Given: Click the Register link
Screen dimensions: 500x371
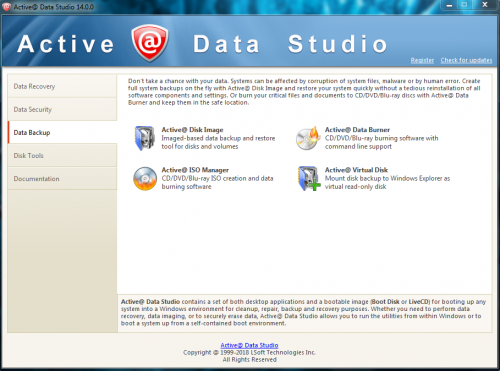Looking at the screenshot, I should click(422, 60).
